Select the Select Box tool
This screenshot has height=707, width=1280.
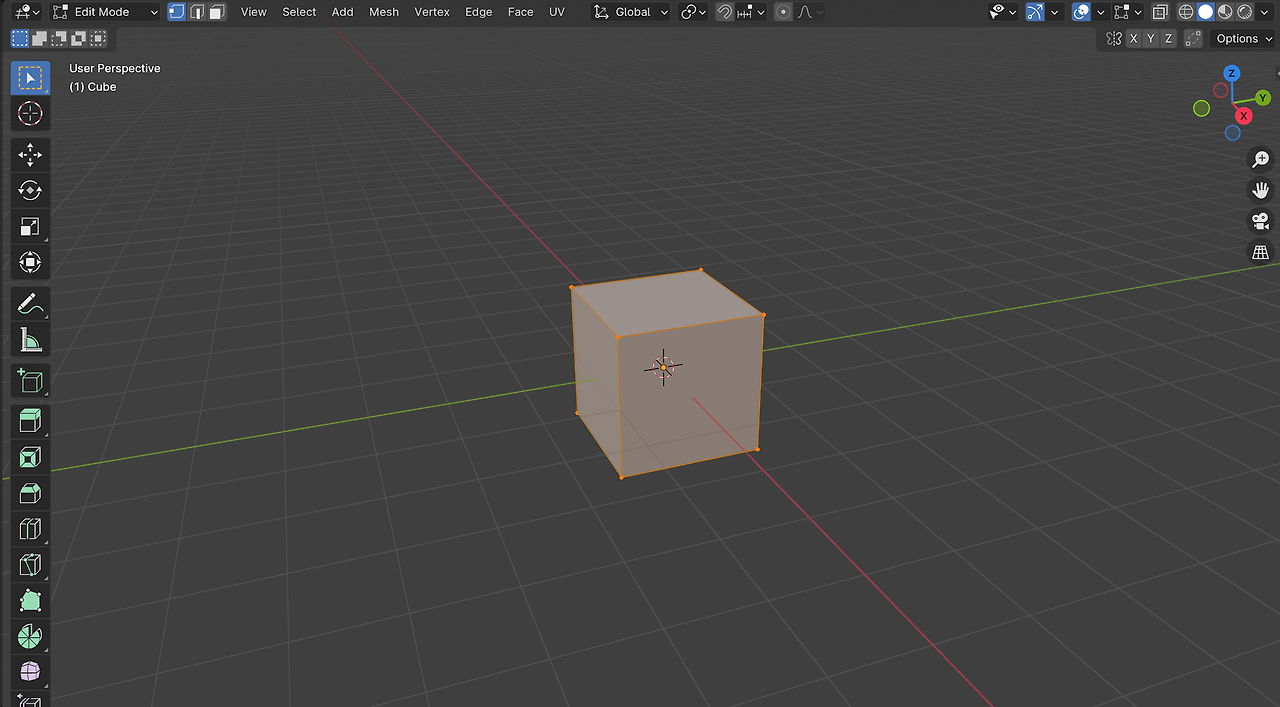(x=30, y=78)
